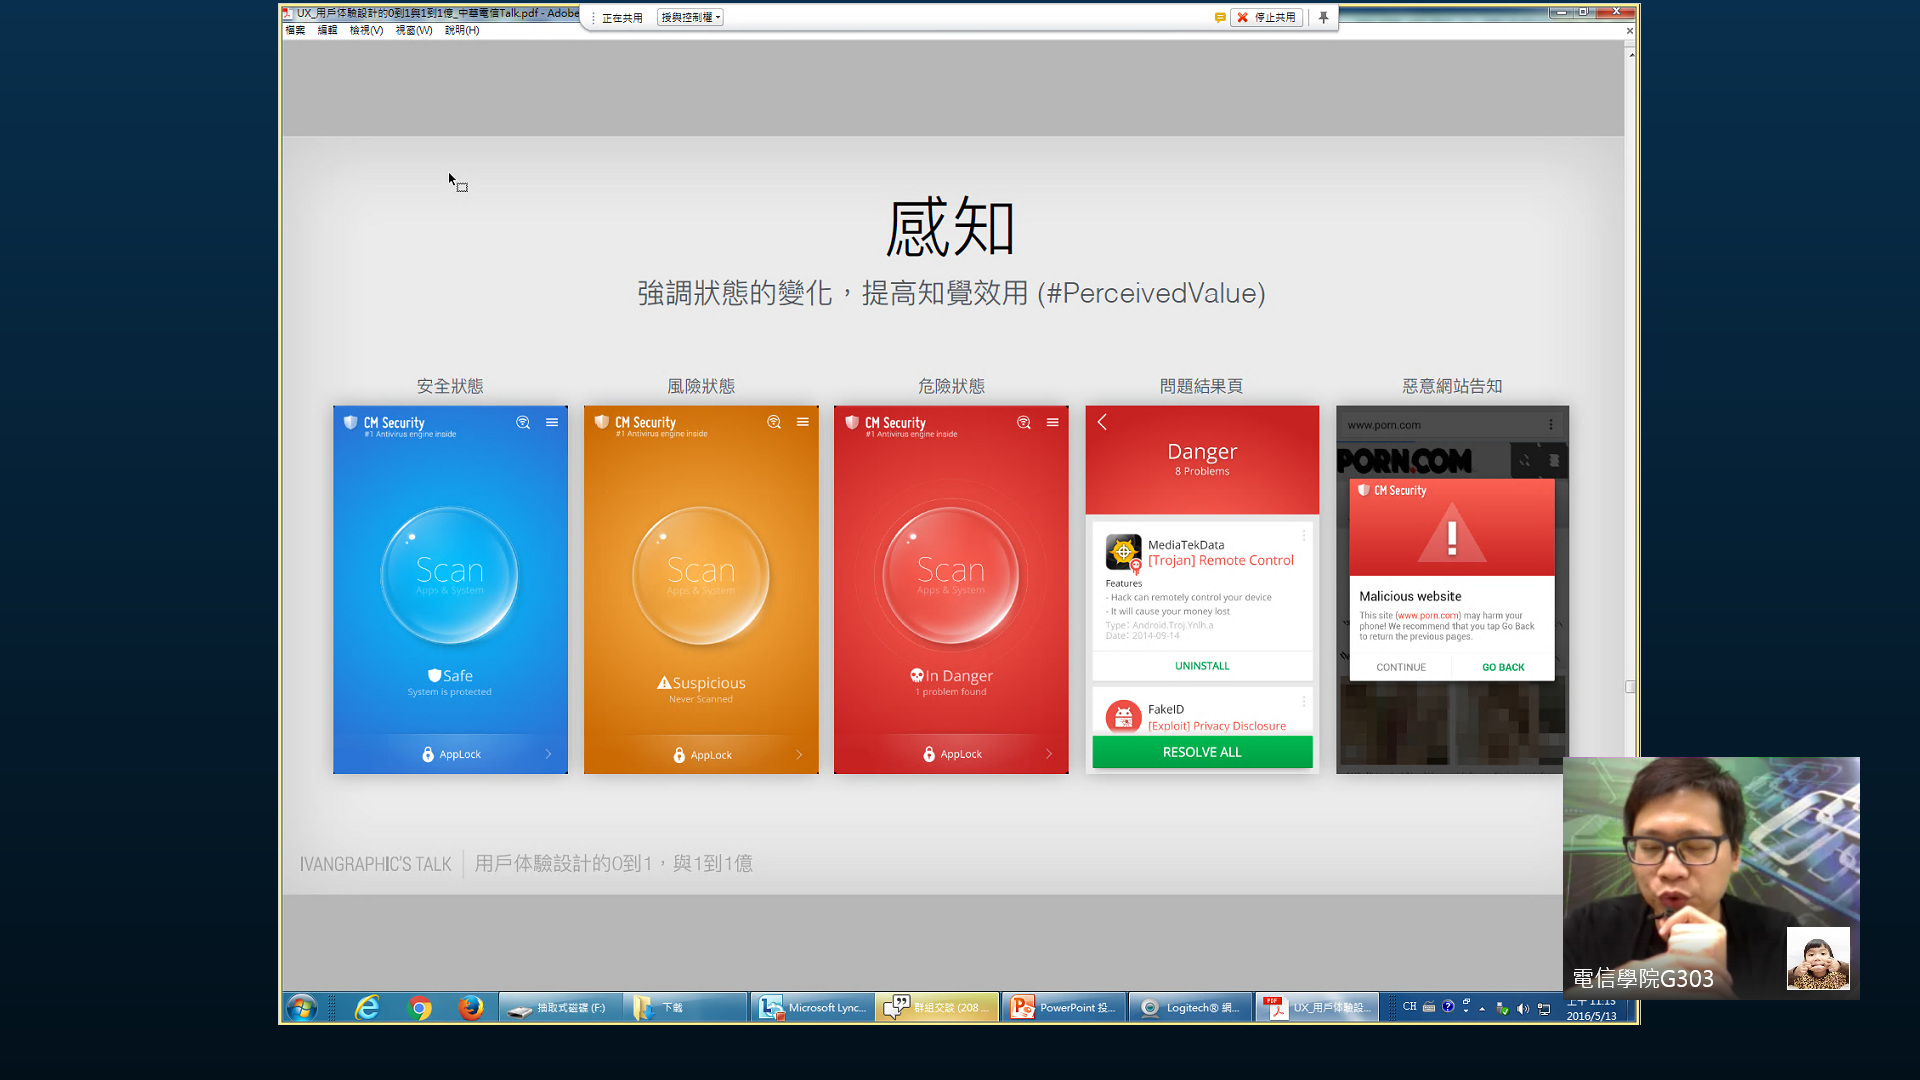
Task: Click the volume speaker tray icon
Action: [x=1522, y=1008]
